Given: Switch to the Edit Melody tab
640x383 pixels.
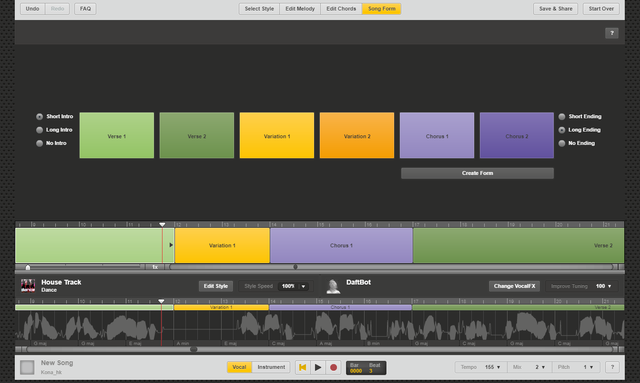Looking at the screenshot, I should coord(300,9).
